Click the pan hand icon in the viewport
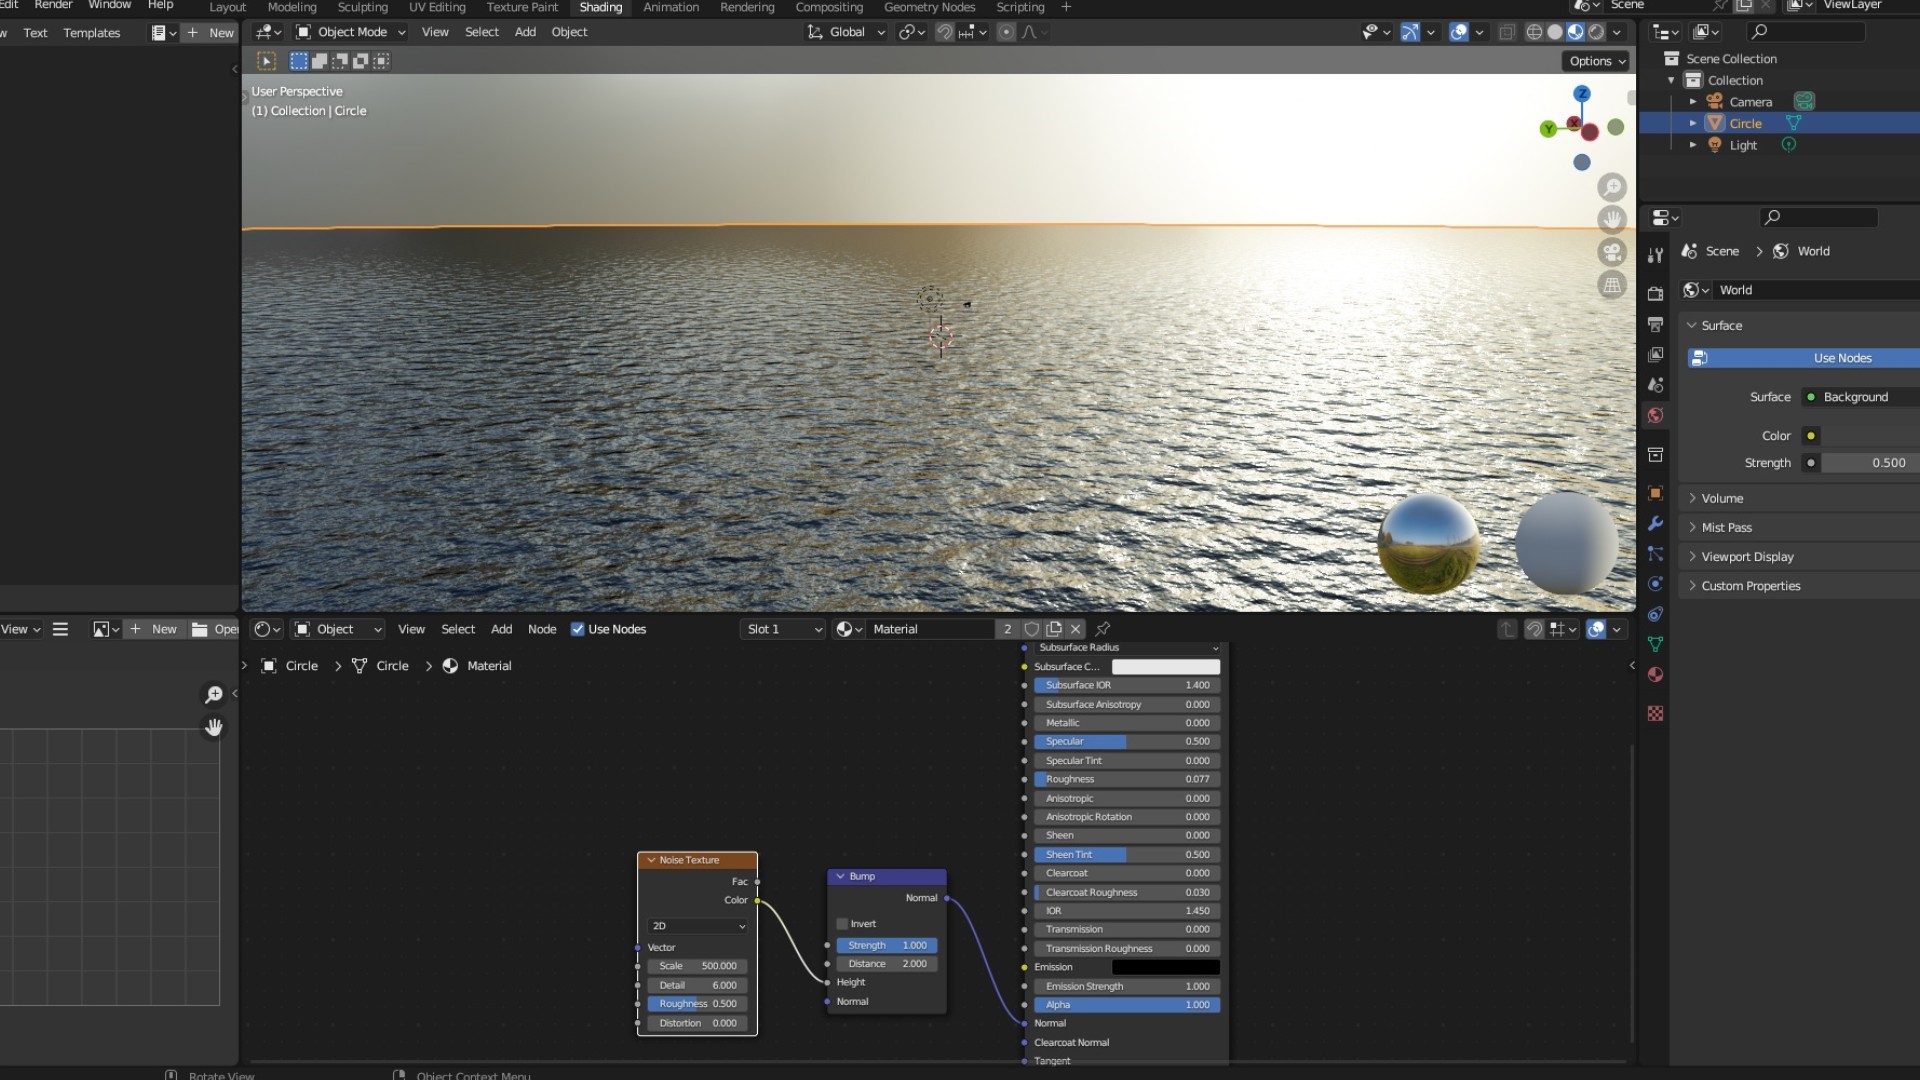This screenshot has height=1080, width=1920. pyautogui.click(x=1611, y=220)
